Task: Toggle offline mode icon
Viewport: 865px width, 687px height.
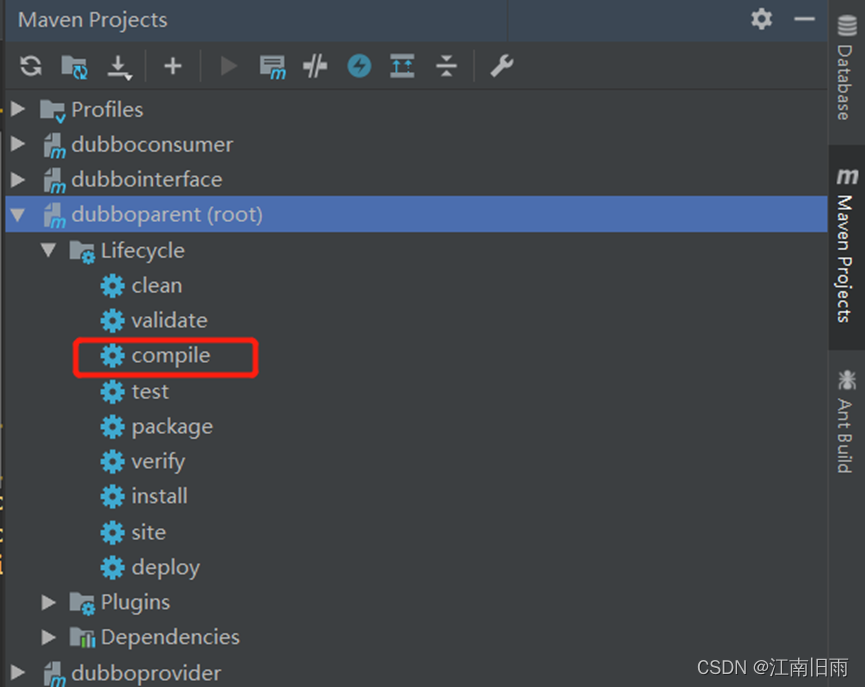Action: [x=315, y=66]
